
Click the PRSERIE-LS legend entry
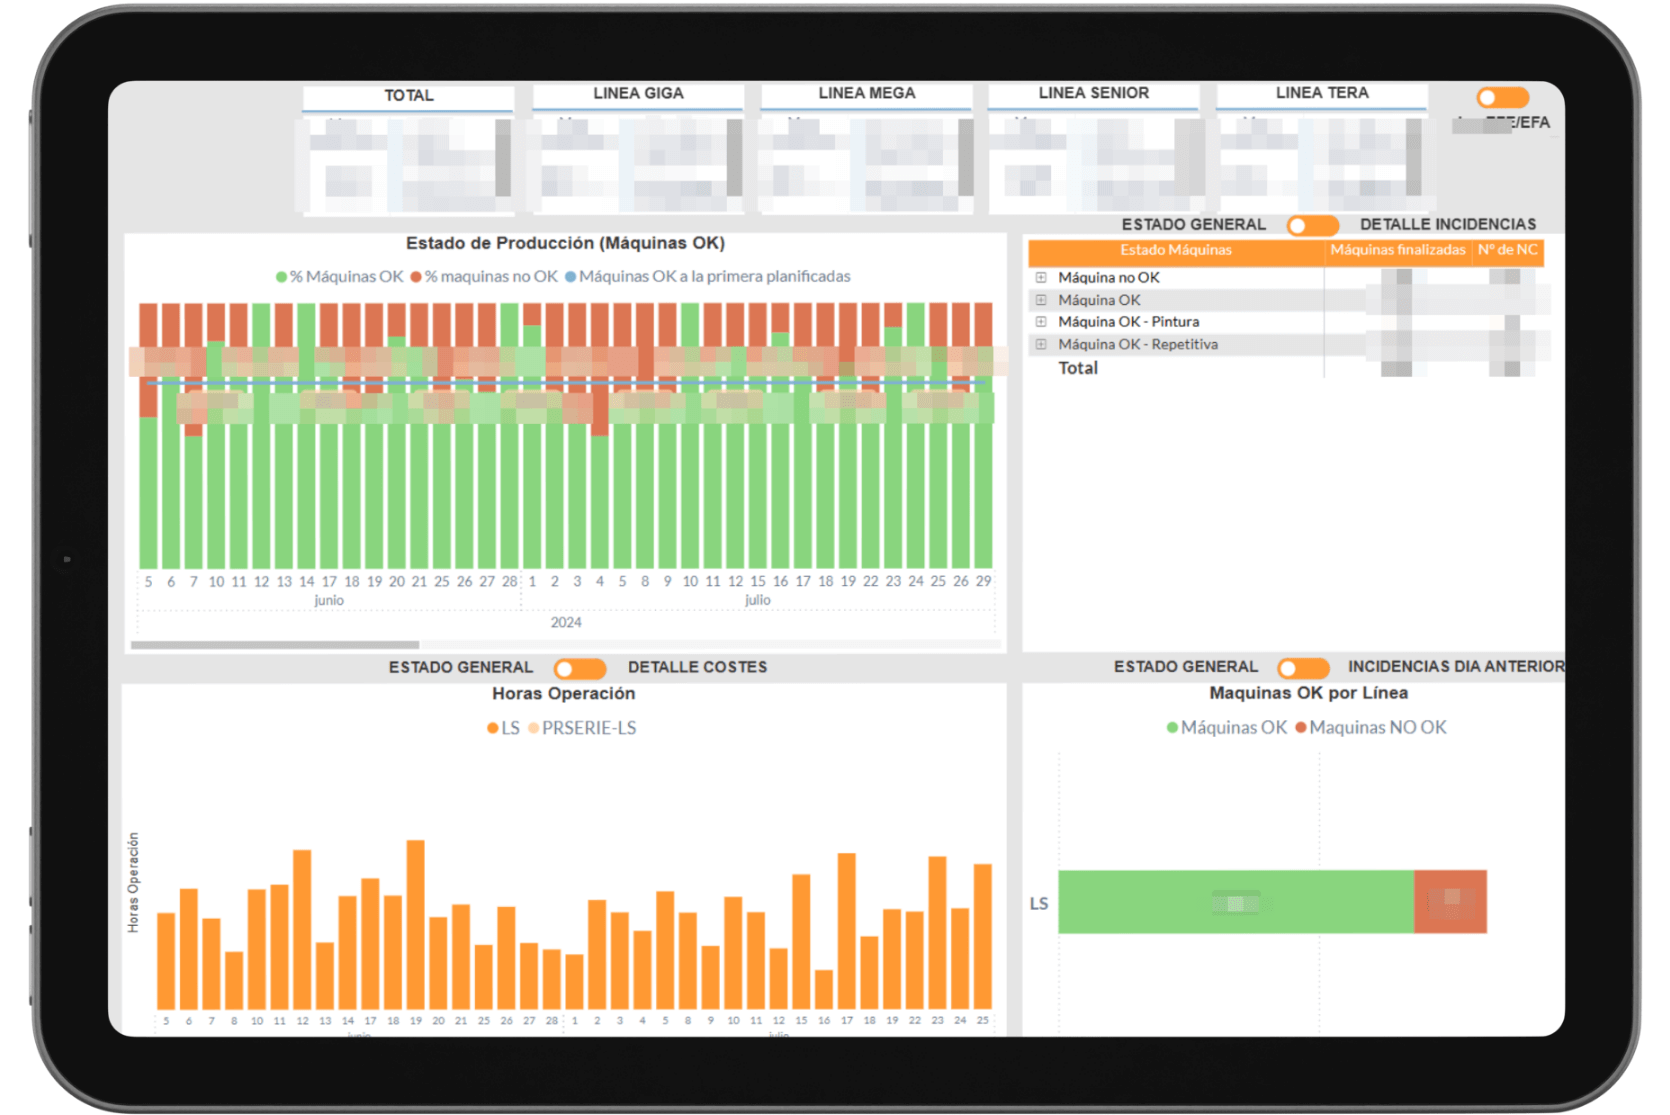coord(582,728)
